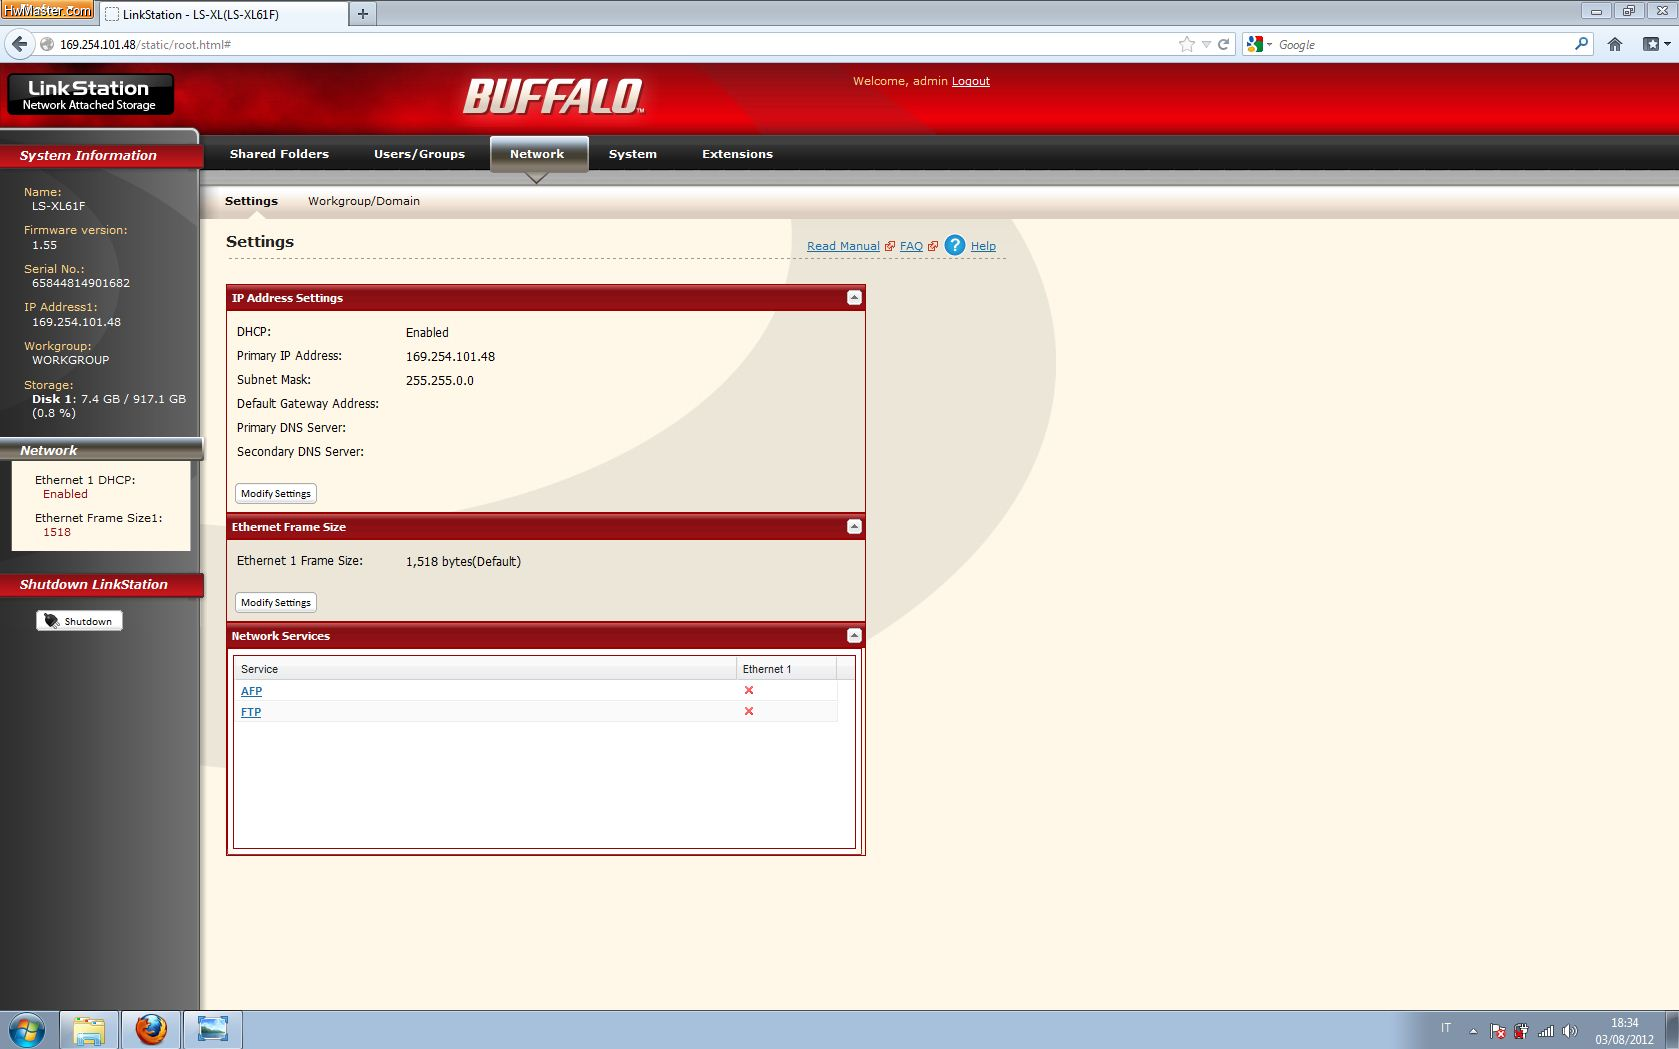Open the Google search engine dropdown

coord(1258,44)
